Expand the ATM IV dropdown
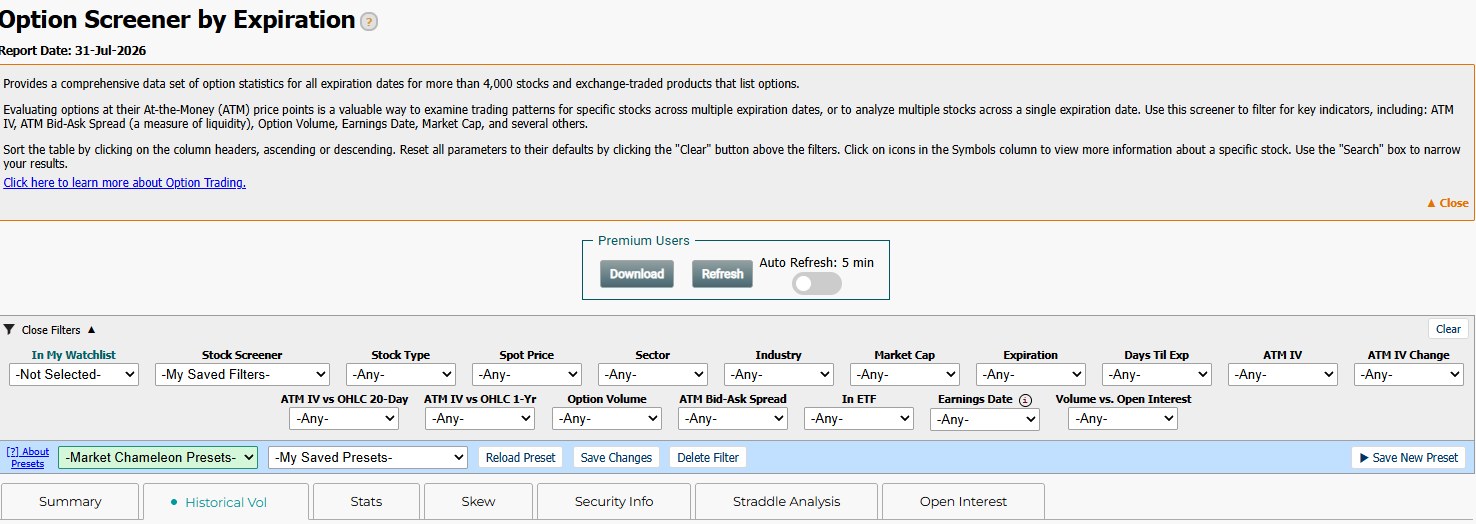1476x524 pixels. tap(1283, 374)
